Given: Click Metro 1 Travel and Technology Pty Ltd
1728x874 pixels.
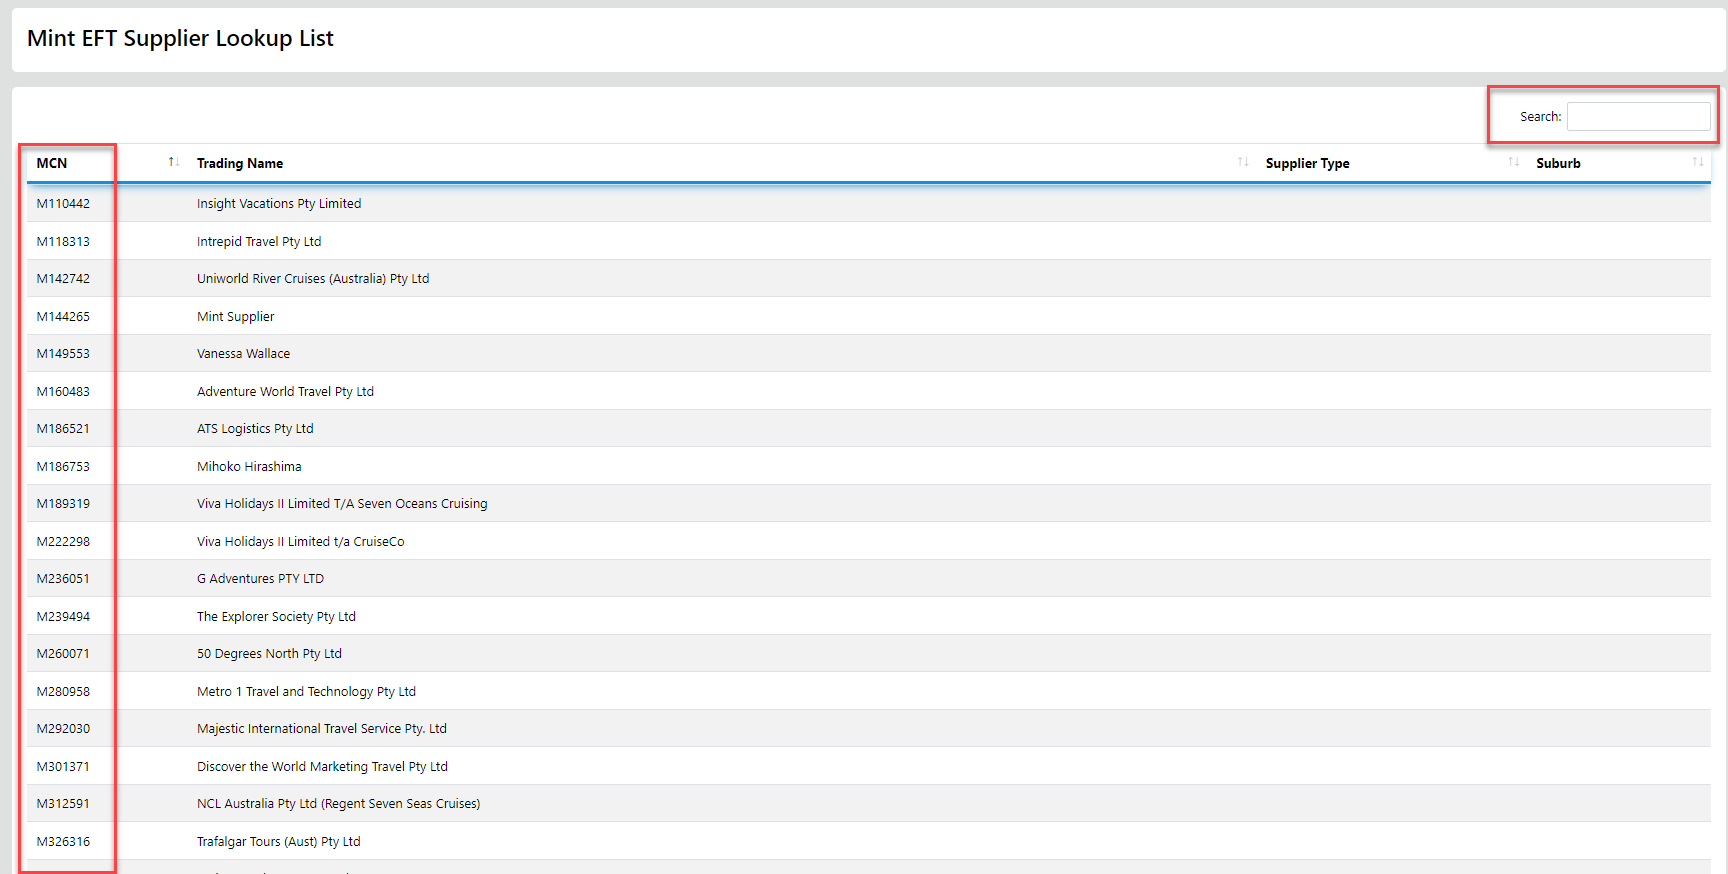Looking at the screenshot, I should 306,692.
